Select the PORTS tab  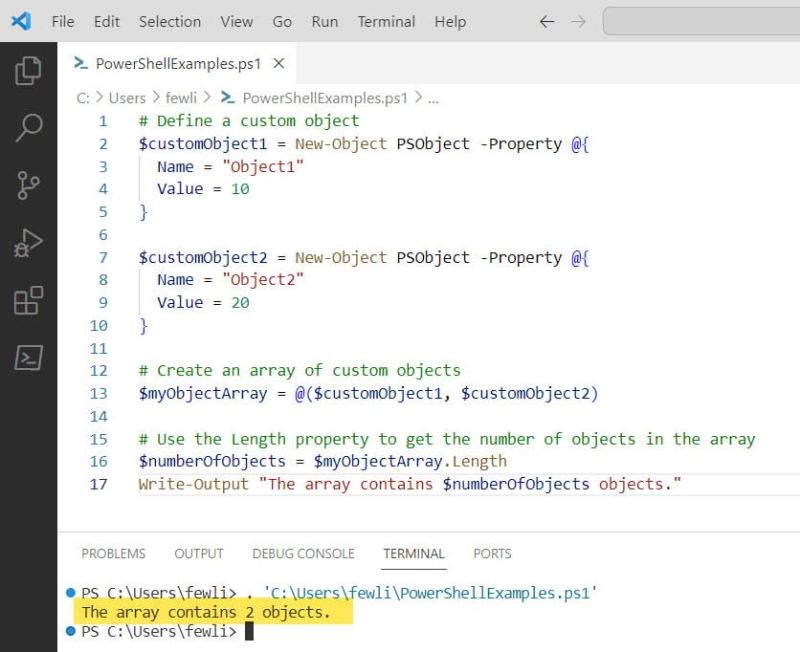pyautogui.click(x=492, y=553)
